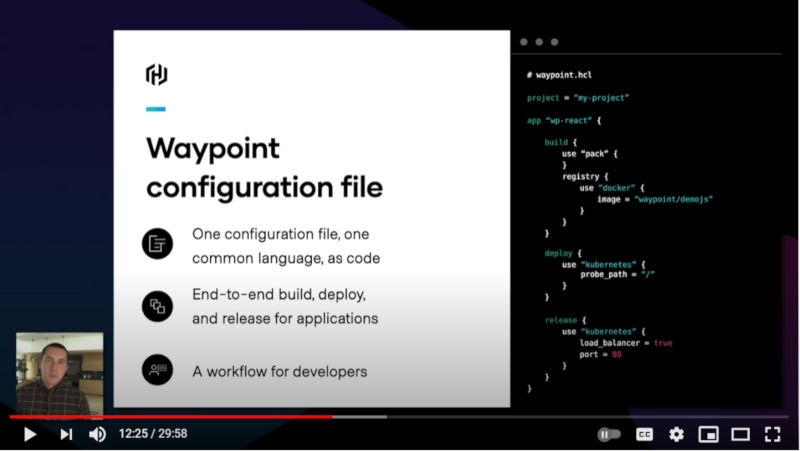The height and width of the screenshot is (451, 800).
Task: Click the 'Waypoint configuration file' heading
Action: [264, 167]
